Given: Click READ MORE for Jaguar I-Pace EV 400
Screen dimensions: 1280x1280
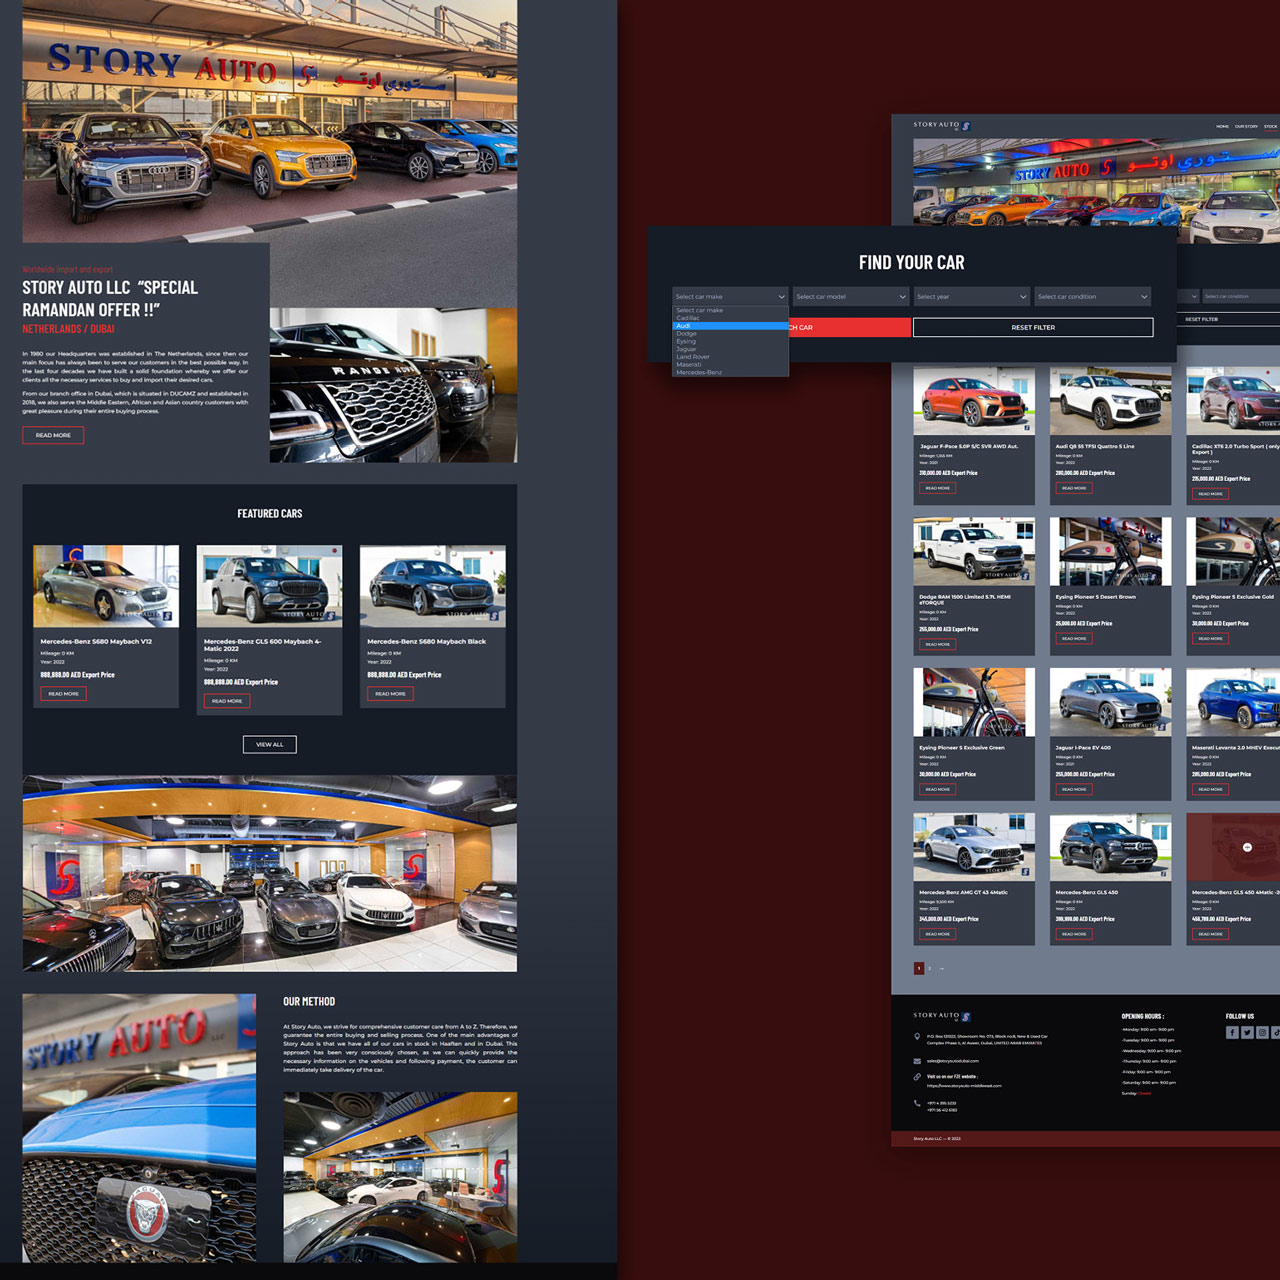Looking at the screenshot, I should point(1074,789).
